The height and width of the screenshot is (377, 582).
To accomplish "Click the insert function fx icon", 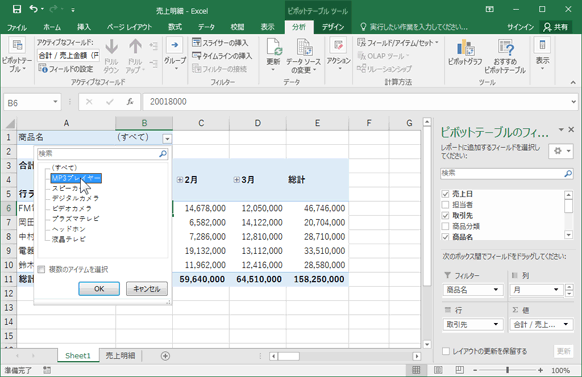I will pyautogui.click(x=130, y=102).
